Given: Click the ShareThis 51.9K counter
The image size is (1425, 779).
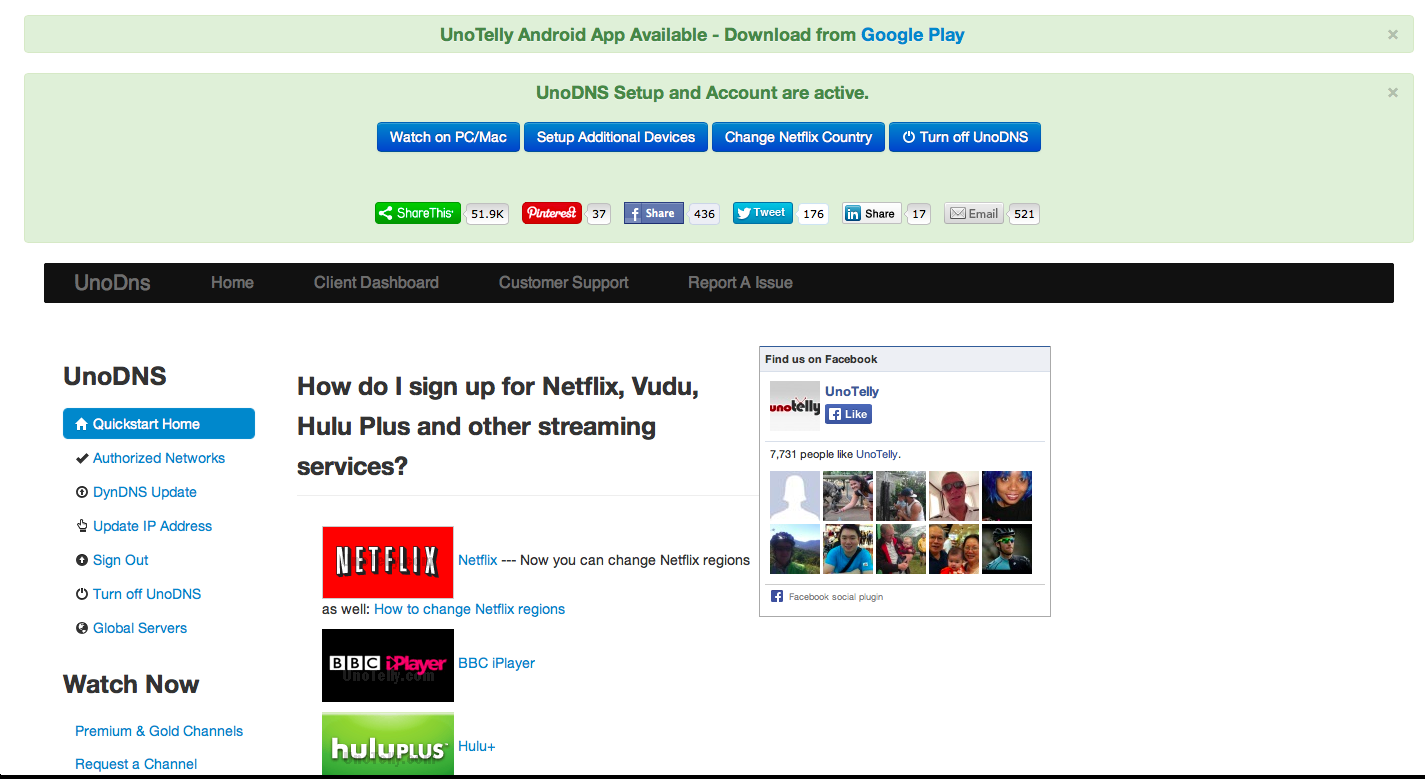Looking at the screenshot, I should click(488, 214).
